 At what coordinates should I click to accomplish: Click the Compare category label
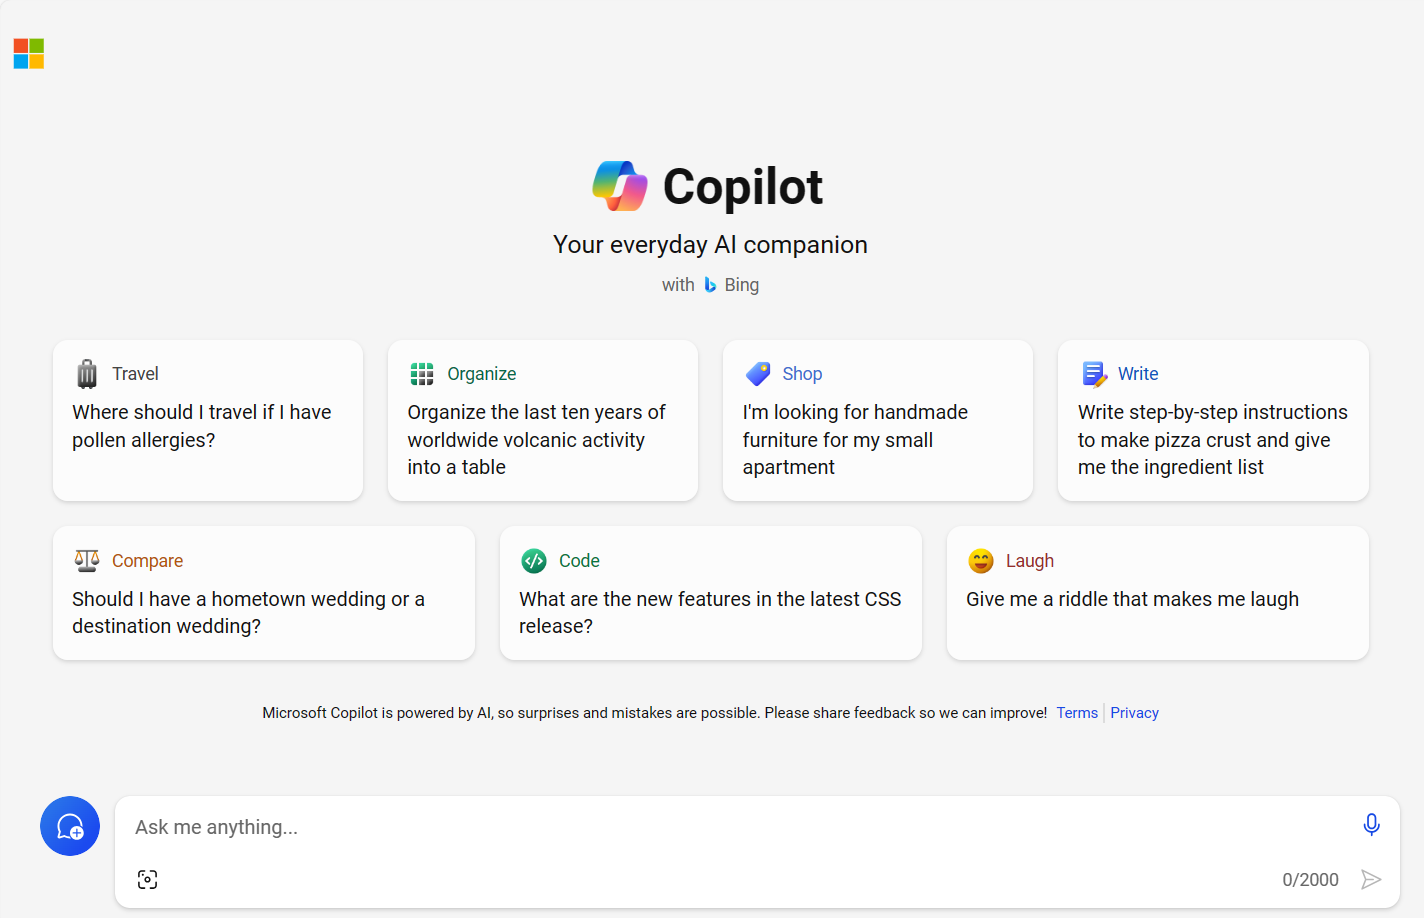(147, 561)
